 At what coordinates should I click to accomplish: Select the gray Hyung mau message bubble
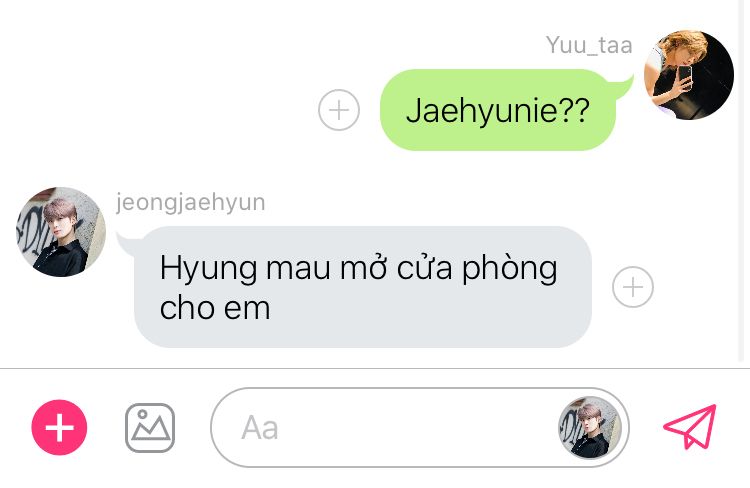pos(363,287)
